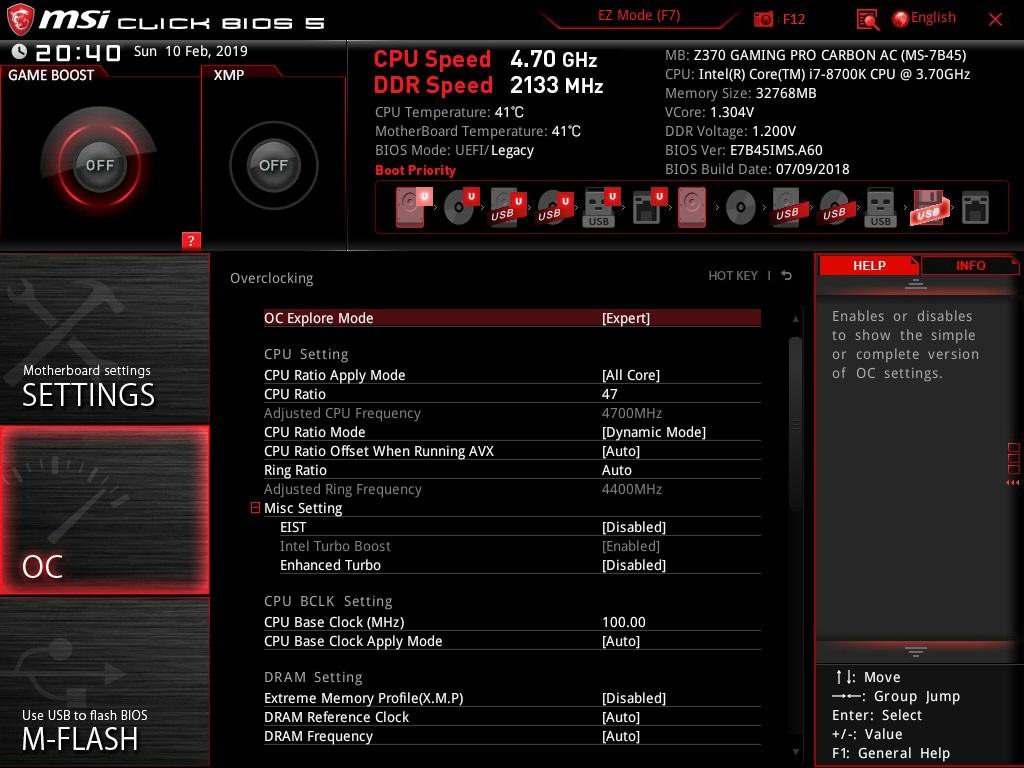
Task: Open the CPU Base Clock Apply Mode value
Action: coord(621,641)
